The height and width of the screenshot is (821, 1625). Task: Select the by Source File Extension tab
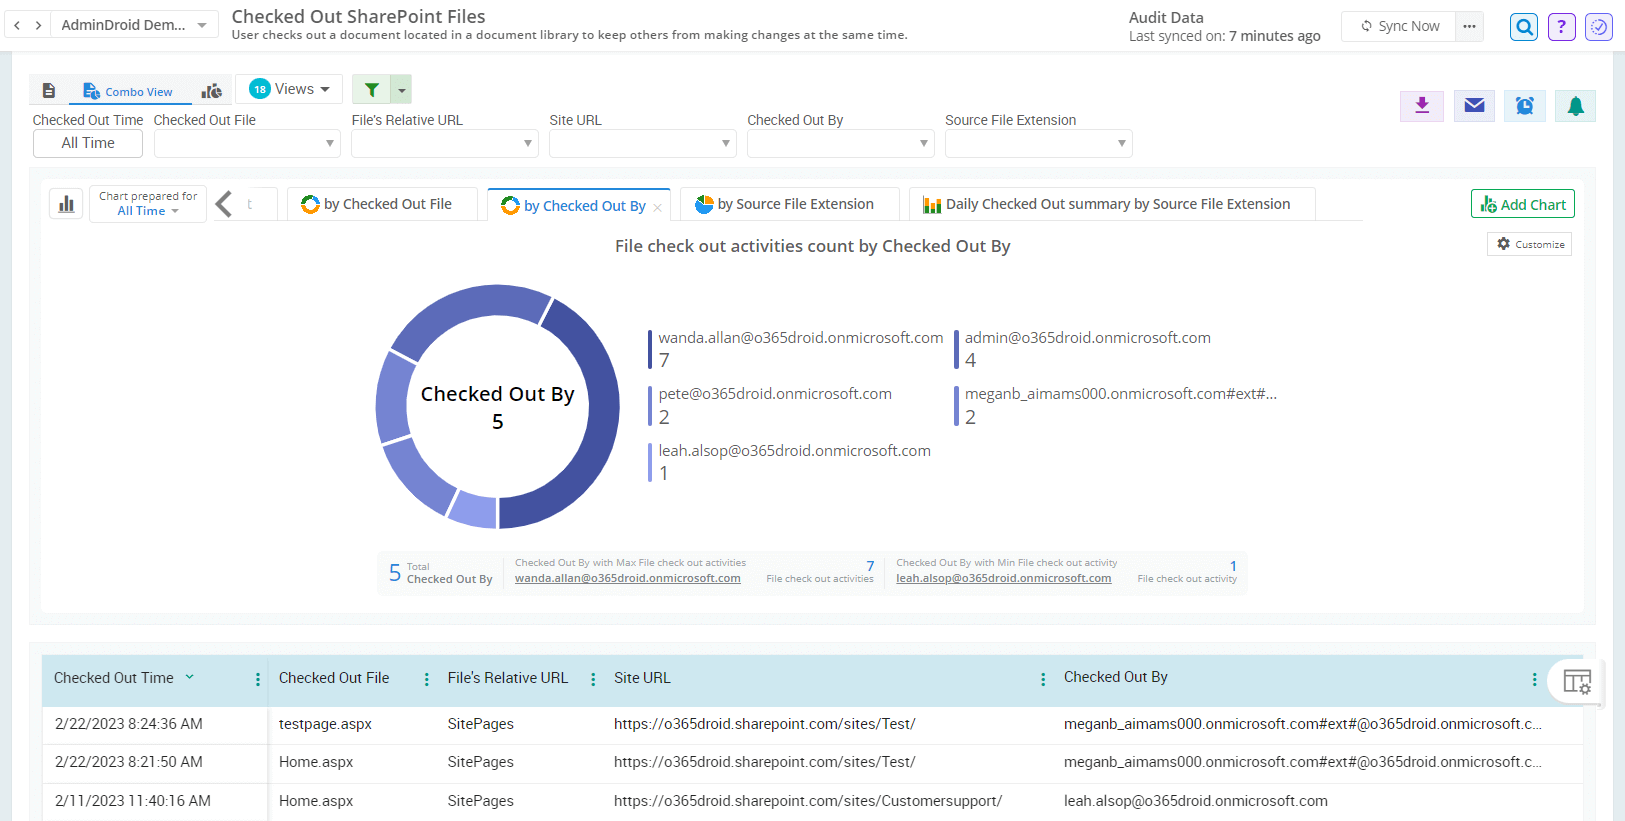click(x=788, y=204)
